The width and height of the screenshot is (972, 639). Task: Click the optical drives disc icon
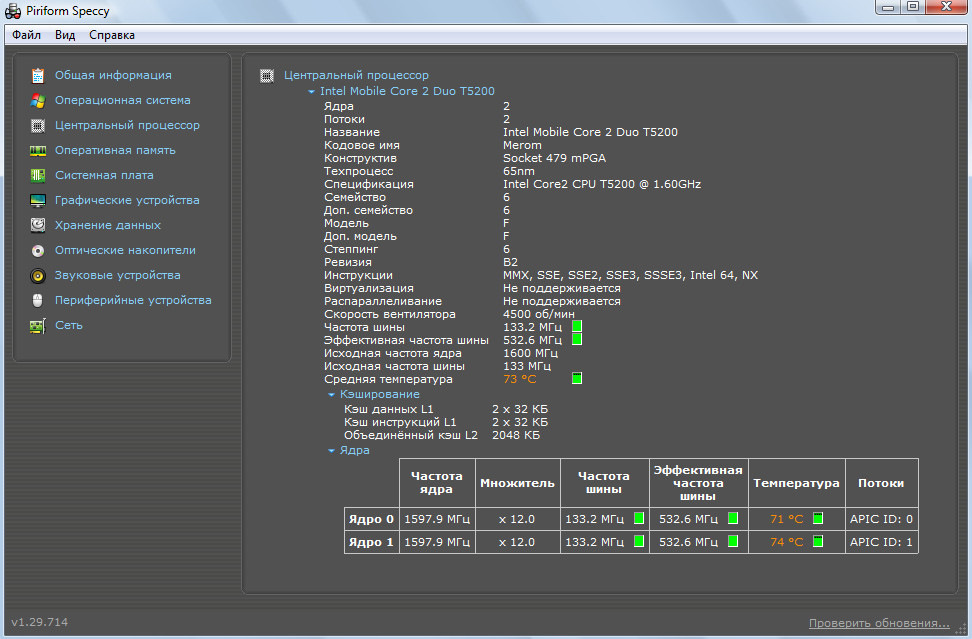pyautogui.click(x=38, y=250)
